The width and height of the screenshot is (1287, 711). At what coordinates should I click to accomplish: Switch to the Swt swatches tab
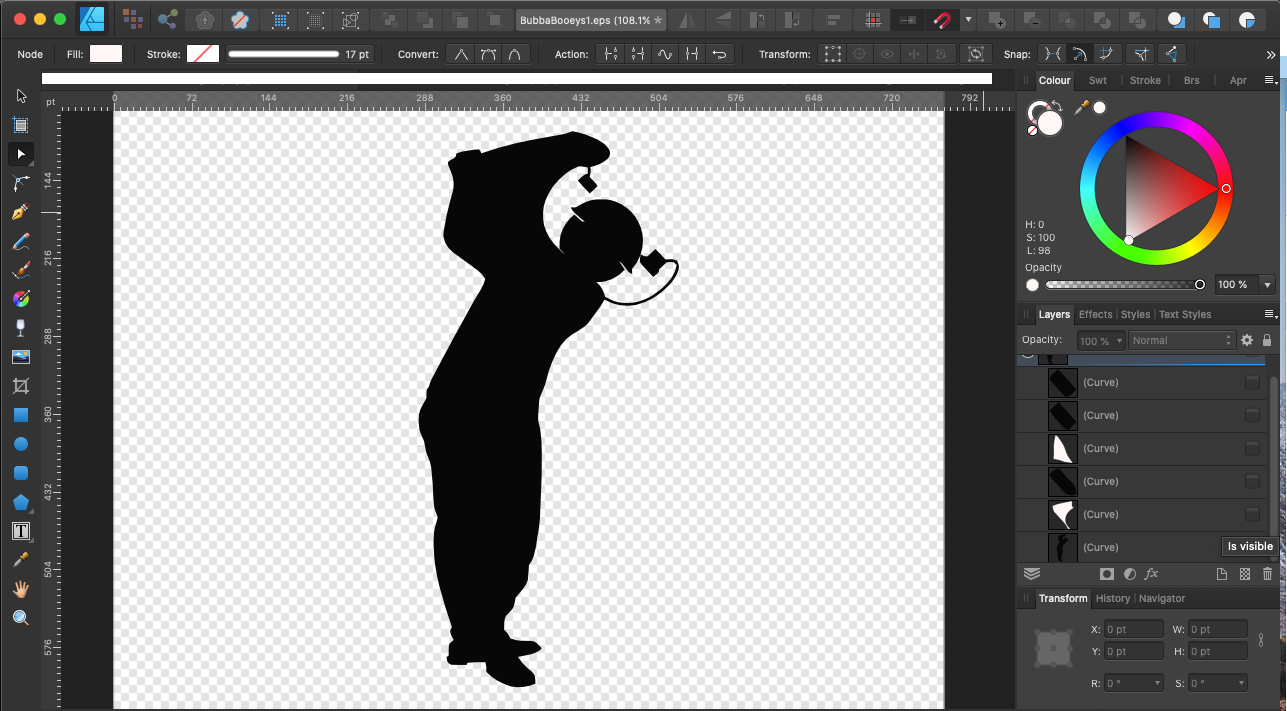coord(1098,80)
